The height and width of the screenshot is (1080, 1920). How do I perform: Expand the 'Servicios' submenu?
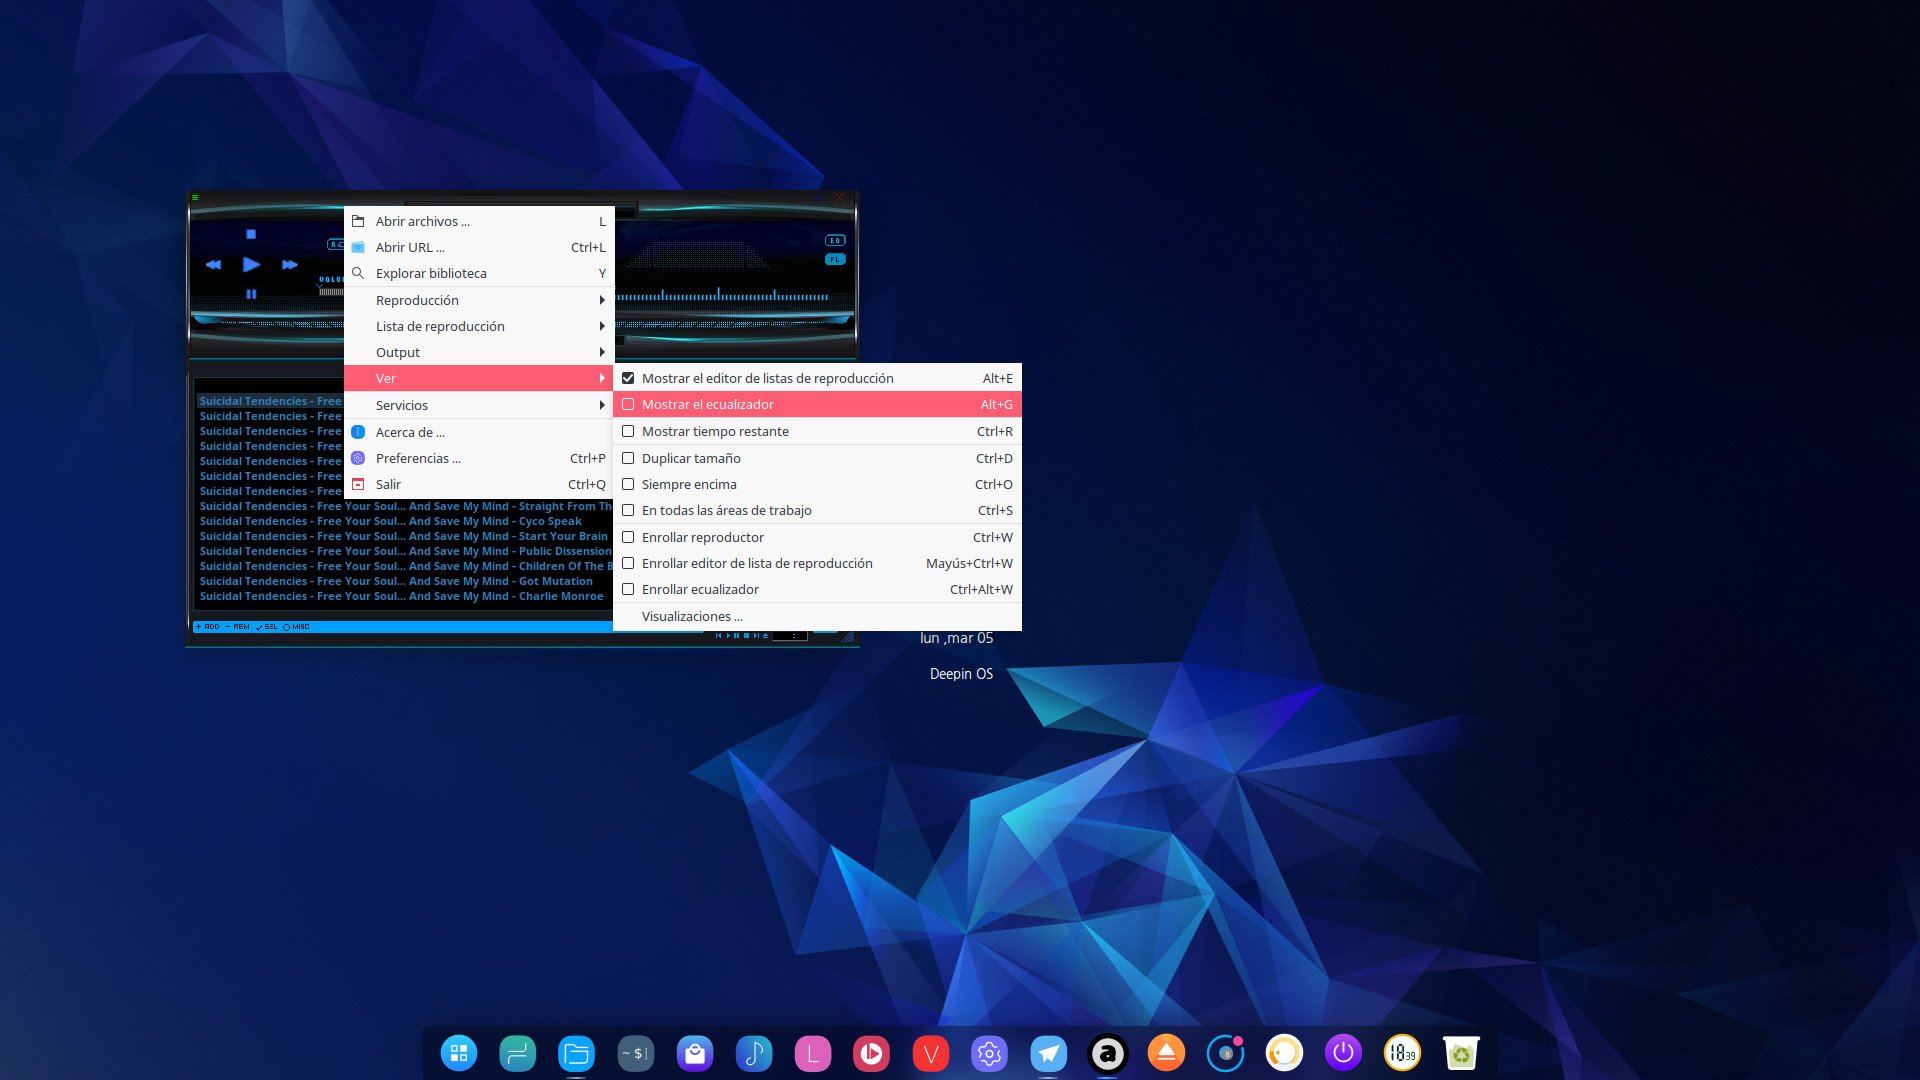click(479, 405)
